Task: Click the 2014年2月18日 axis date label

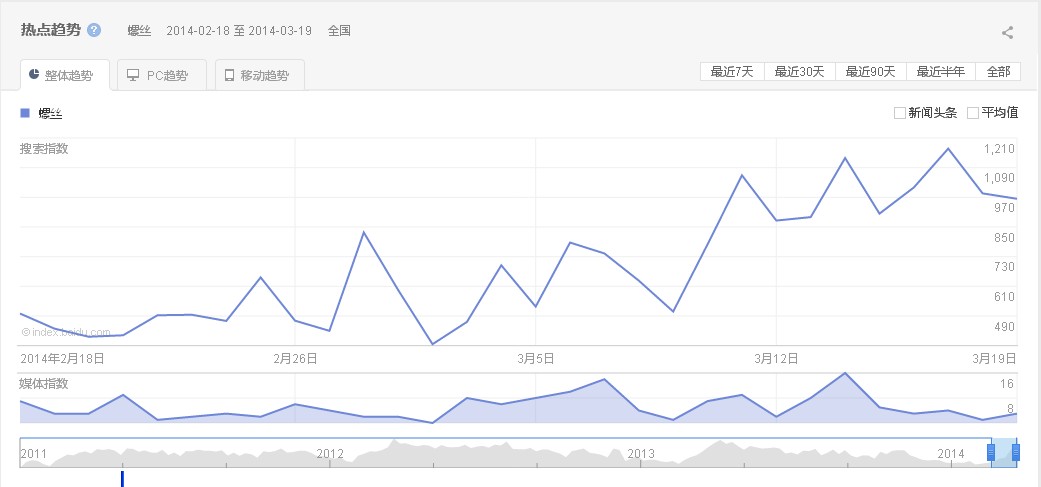Action: pos(62,359)
